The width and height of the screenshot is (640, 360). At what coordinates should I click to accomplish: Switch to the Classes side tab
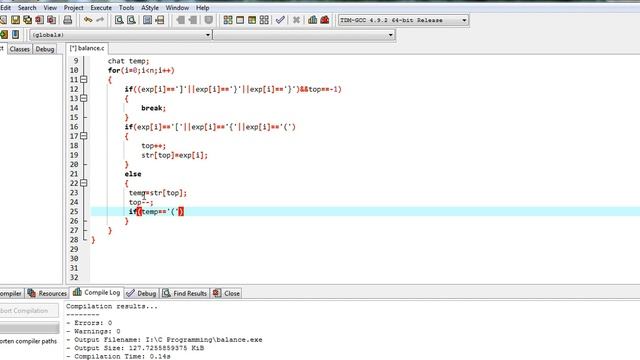tap(20, 49)
